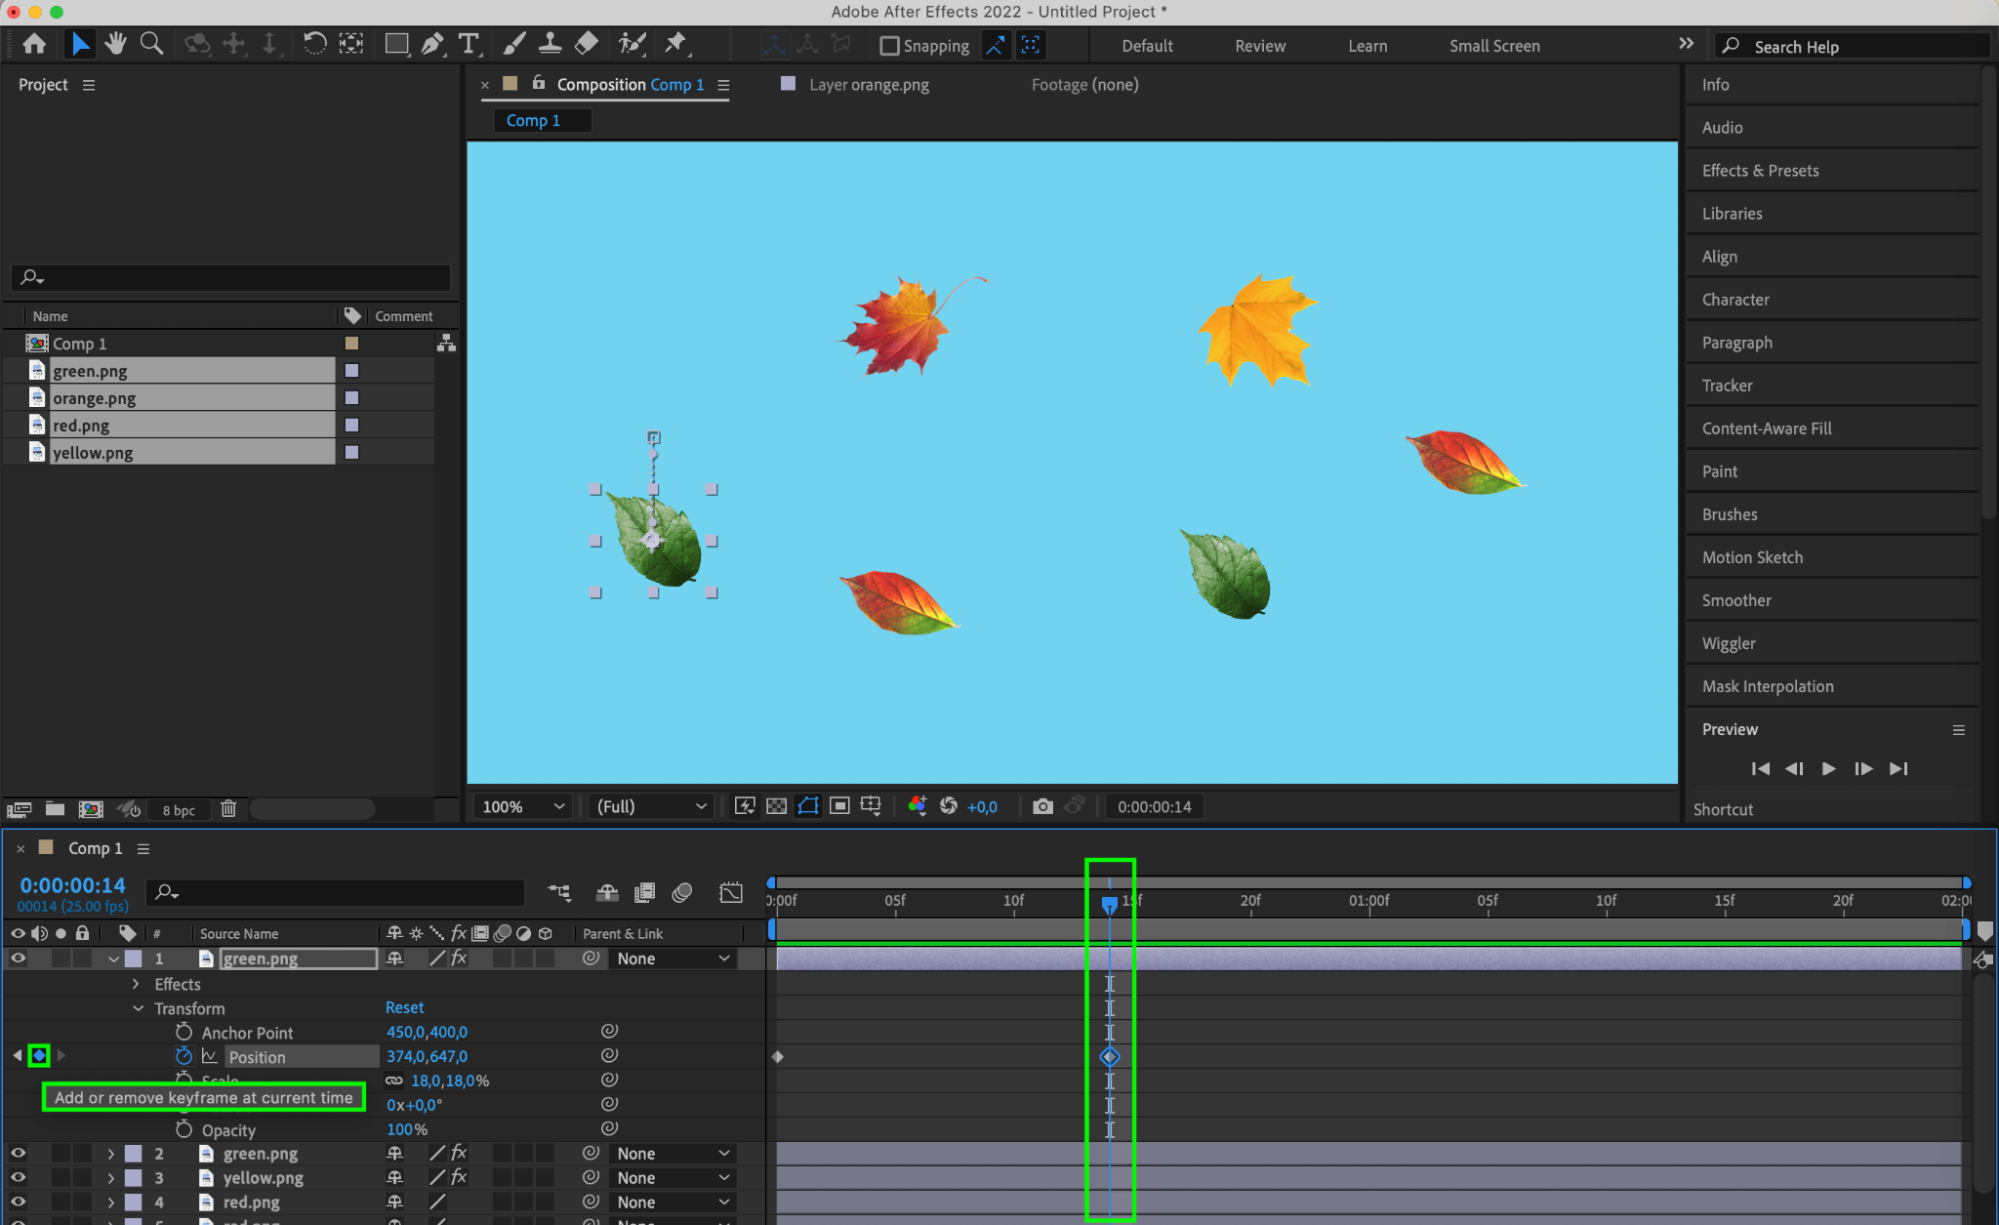Click the Reset link for Transform

[404, 1008]
